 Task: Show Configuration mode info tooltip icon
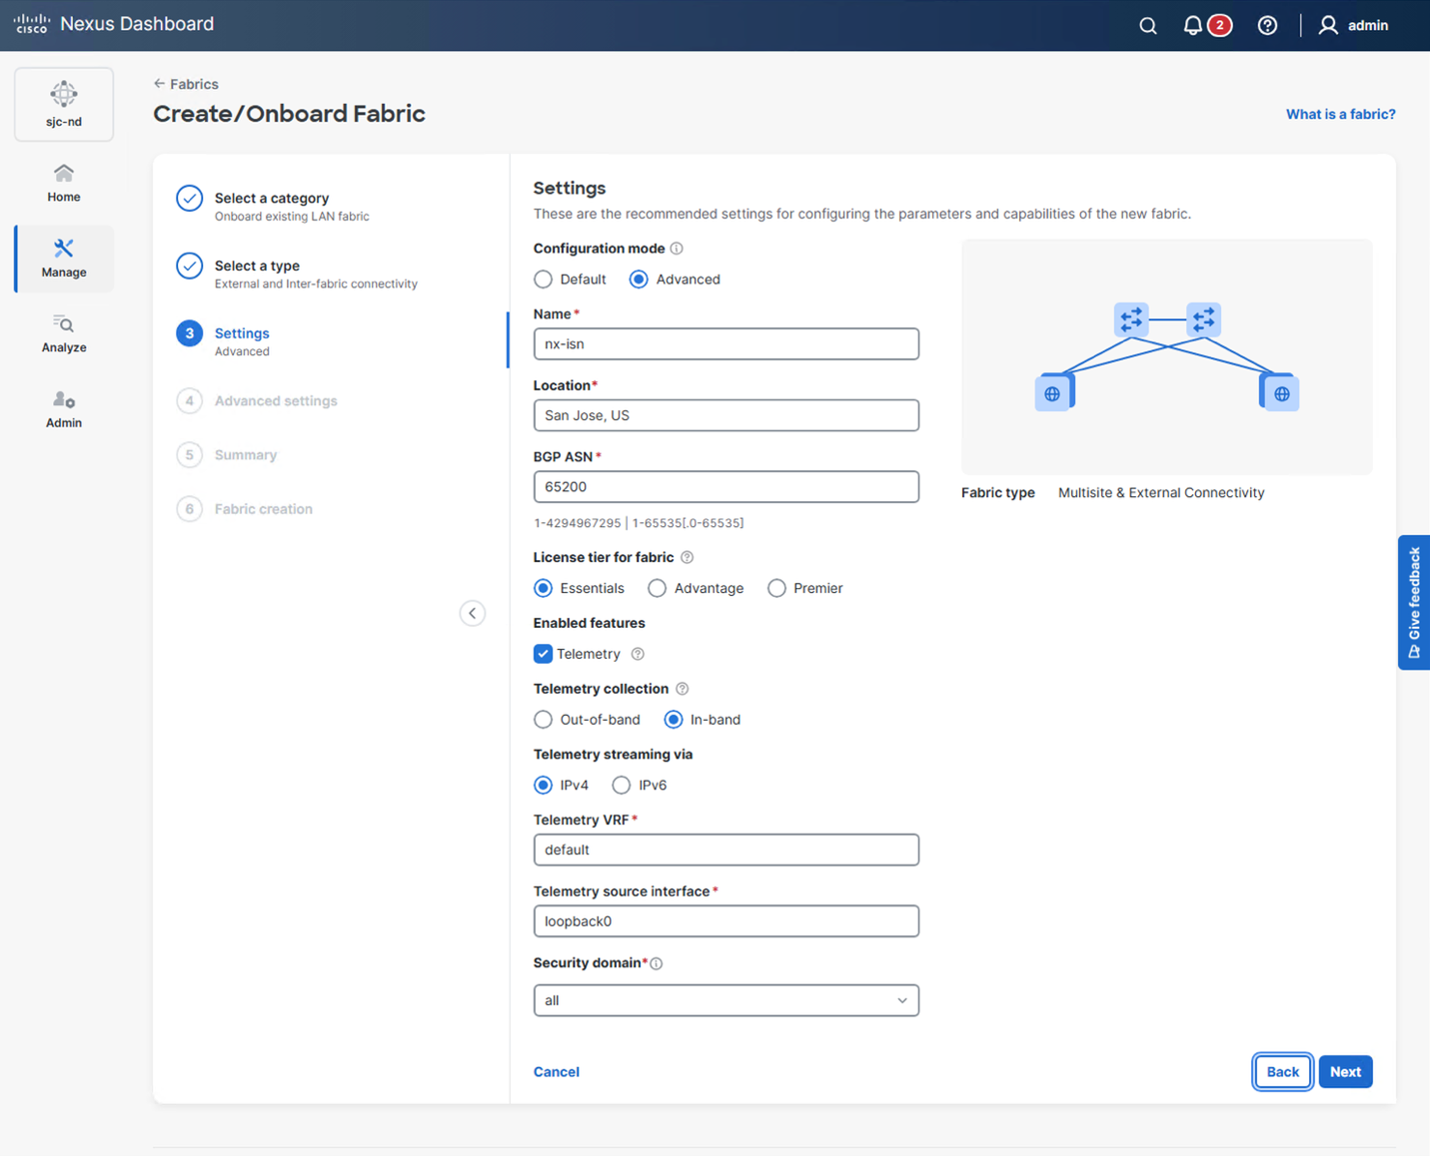coord(677,248)
